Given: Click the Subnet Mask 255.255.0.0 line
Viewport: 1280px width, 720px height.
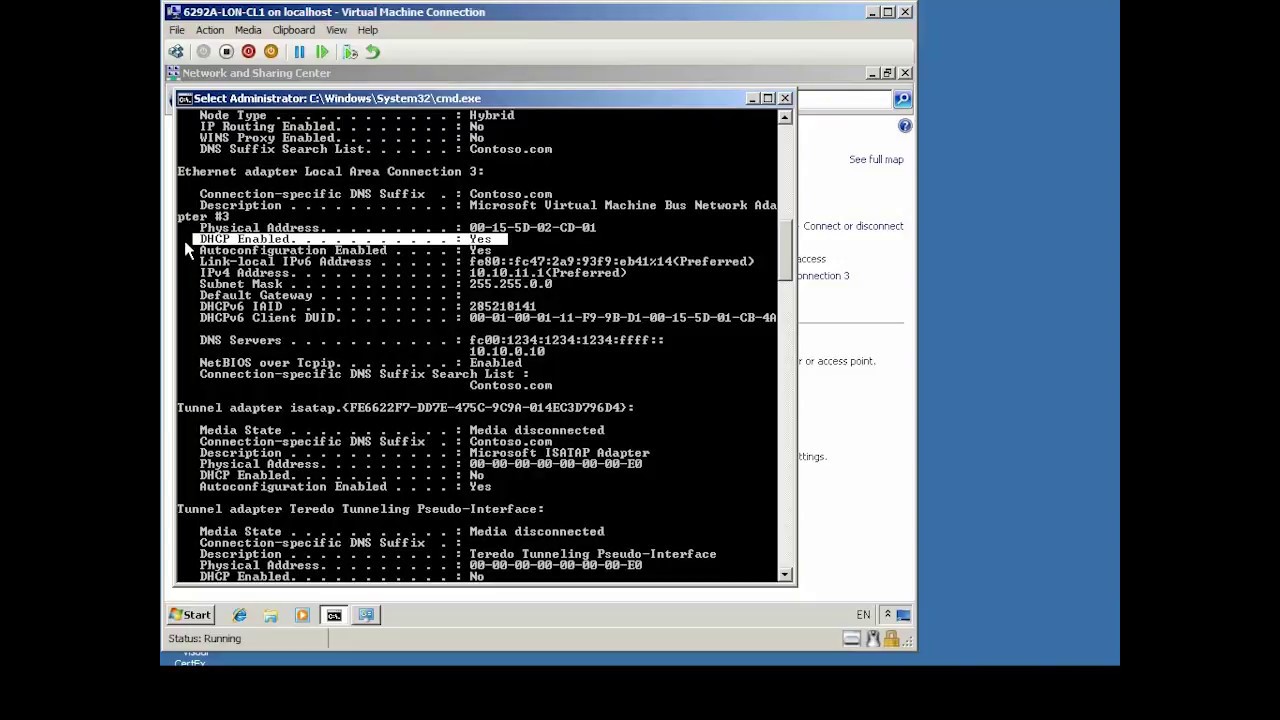Looking at the screenshot, I should [x=376, y=284].
